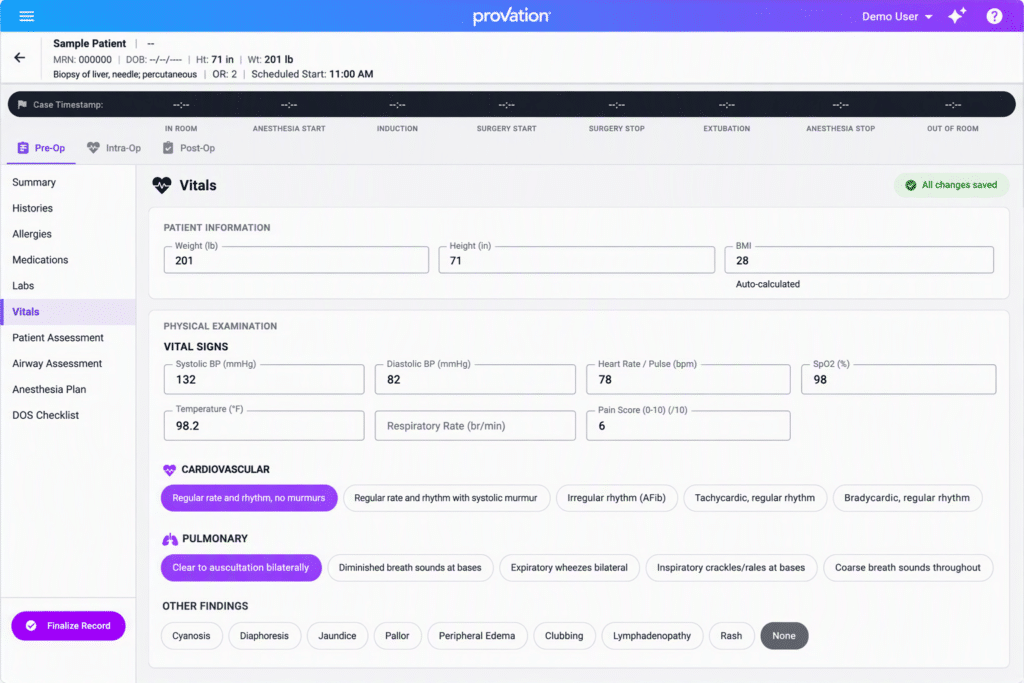Click the sparkle AI assistant icon

957,16
